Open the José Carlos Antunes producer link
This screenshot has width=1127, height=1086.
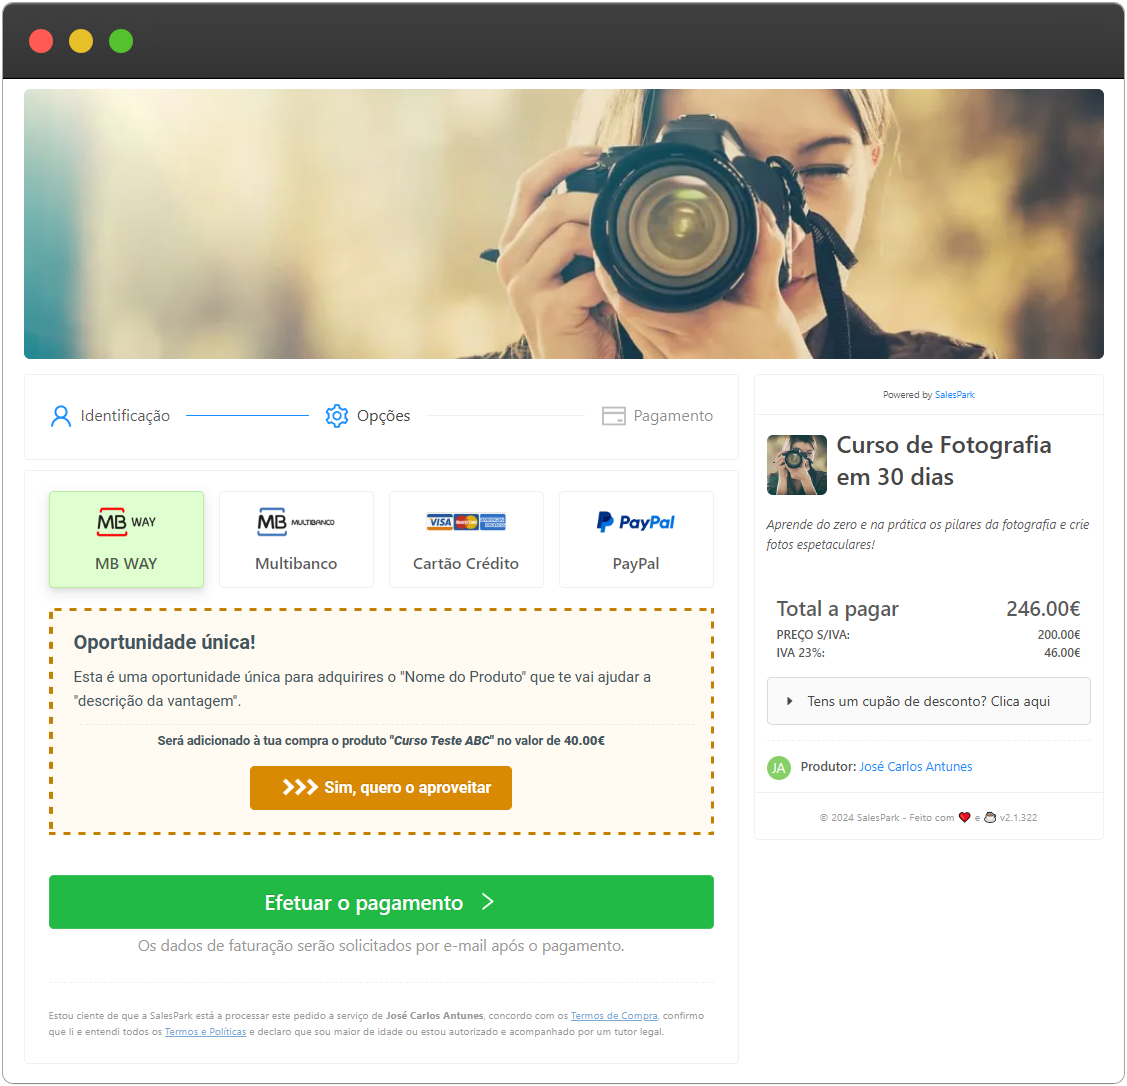pos(915,767)
